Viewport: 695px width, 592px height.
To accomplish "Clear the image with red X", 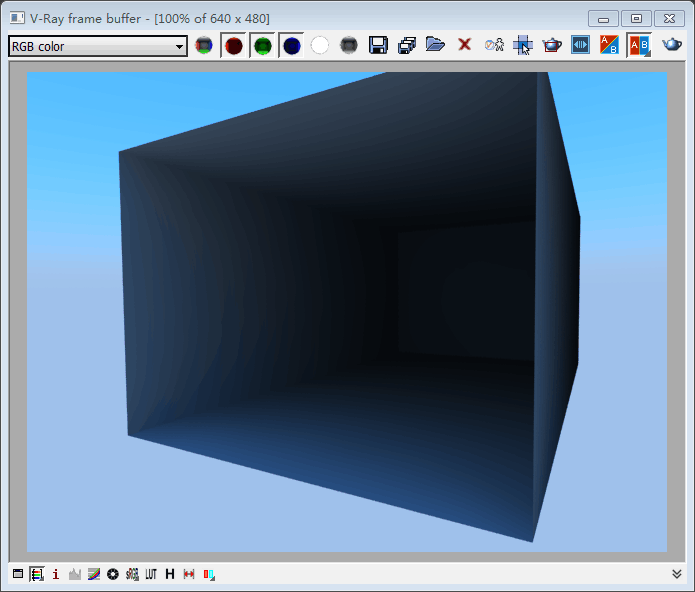I will 464,45.
